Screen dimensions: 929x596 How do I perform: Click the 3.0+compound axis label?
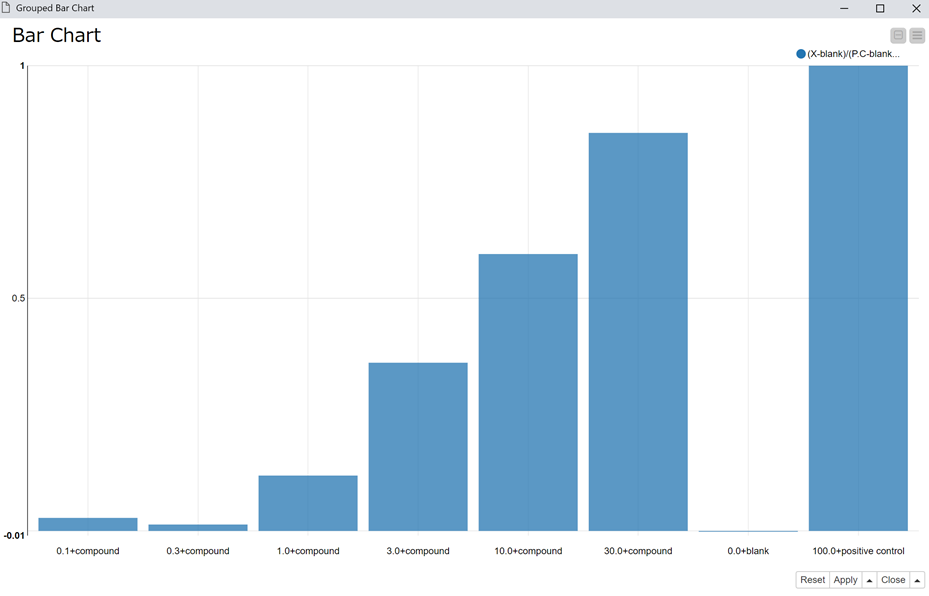(x=418, y=551)
